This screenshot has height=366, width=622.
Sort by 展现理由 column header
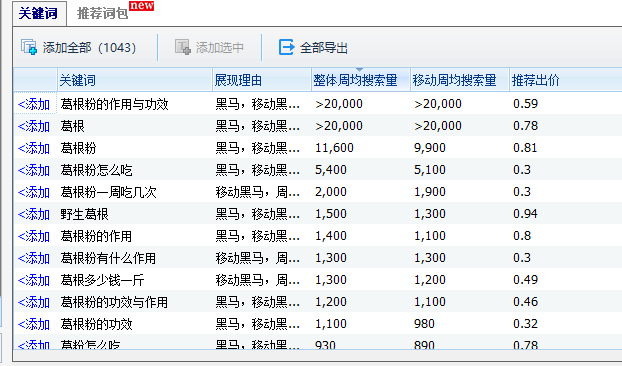[262, 80]
